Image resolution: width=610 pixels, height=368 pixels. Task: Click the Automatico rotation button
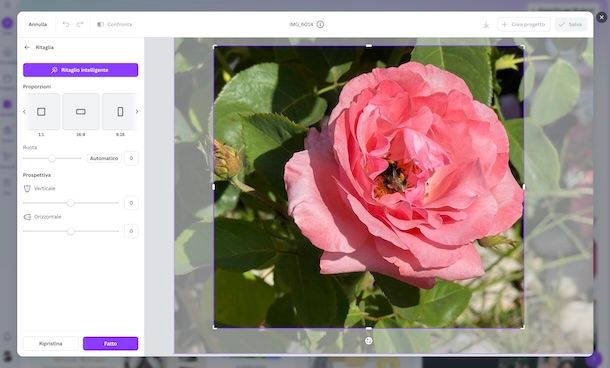104,158
